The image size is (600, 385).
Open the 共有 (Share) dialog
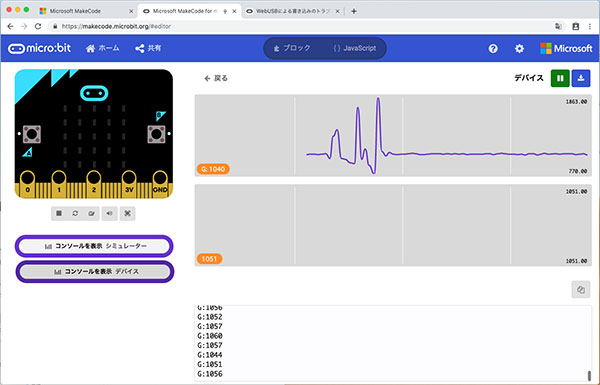click(148, 48)
